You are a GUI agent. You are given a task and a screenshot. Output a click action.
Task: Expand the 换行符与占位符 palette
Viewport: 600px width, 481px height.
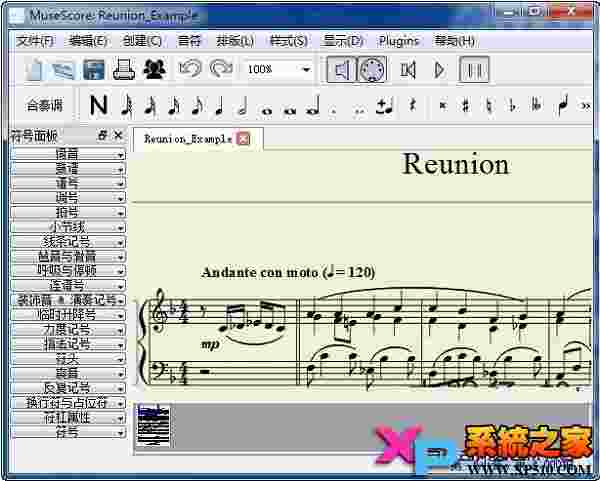click(x=68, y=403)
